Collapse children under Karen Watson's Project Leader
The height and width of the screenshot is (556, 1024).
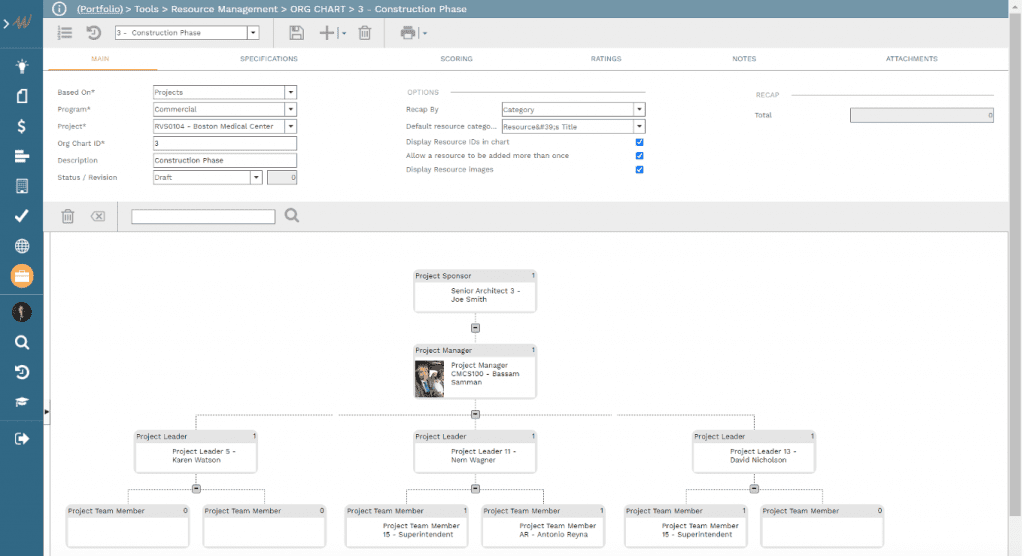196,489
